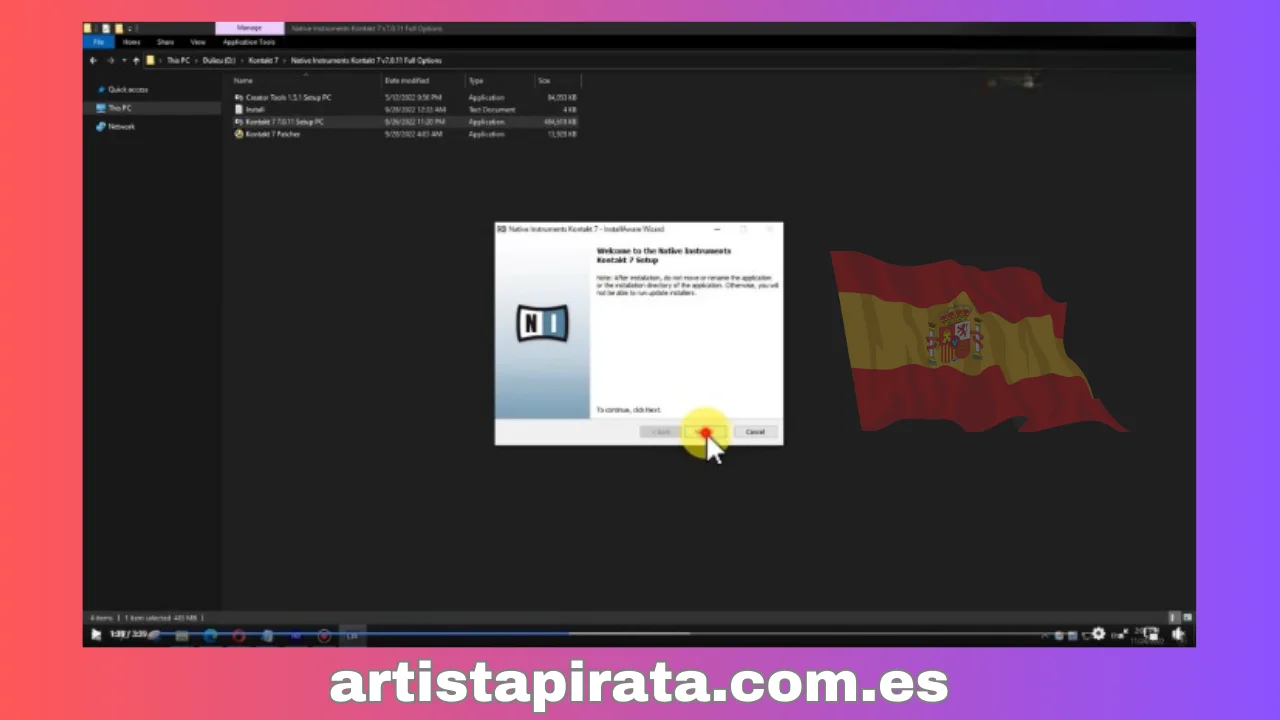The image size is (1280, 720).
Task: Switch to the Home ribbon tab
Action: coord(132,42)
